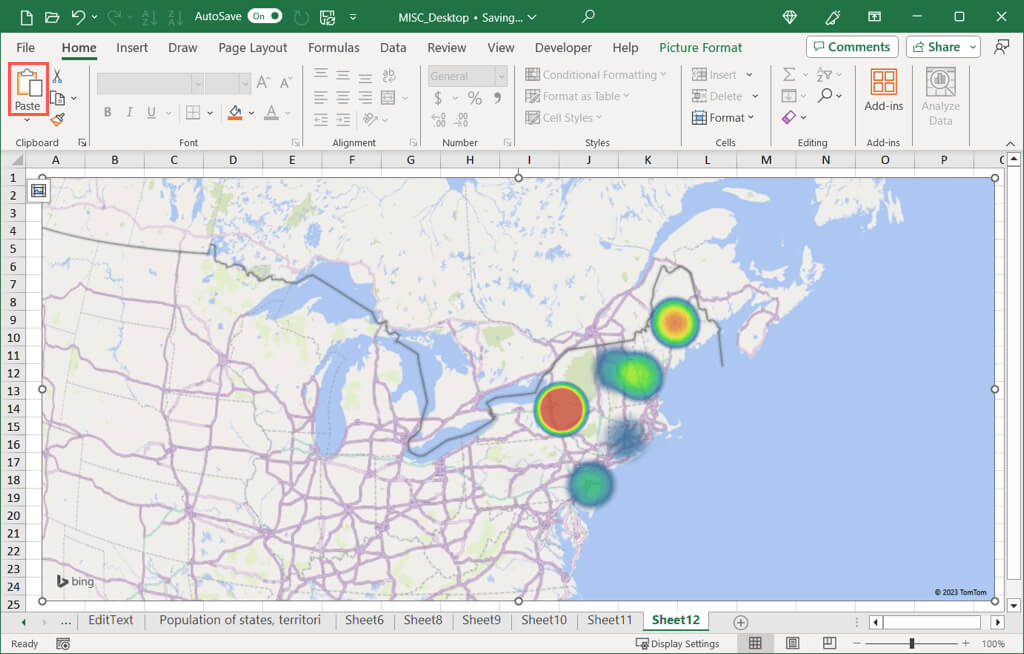Click the Undo arrow icon
The height and width of the screenshot is (654, 1024).
tap(78, 17)
